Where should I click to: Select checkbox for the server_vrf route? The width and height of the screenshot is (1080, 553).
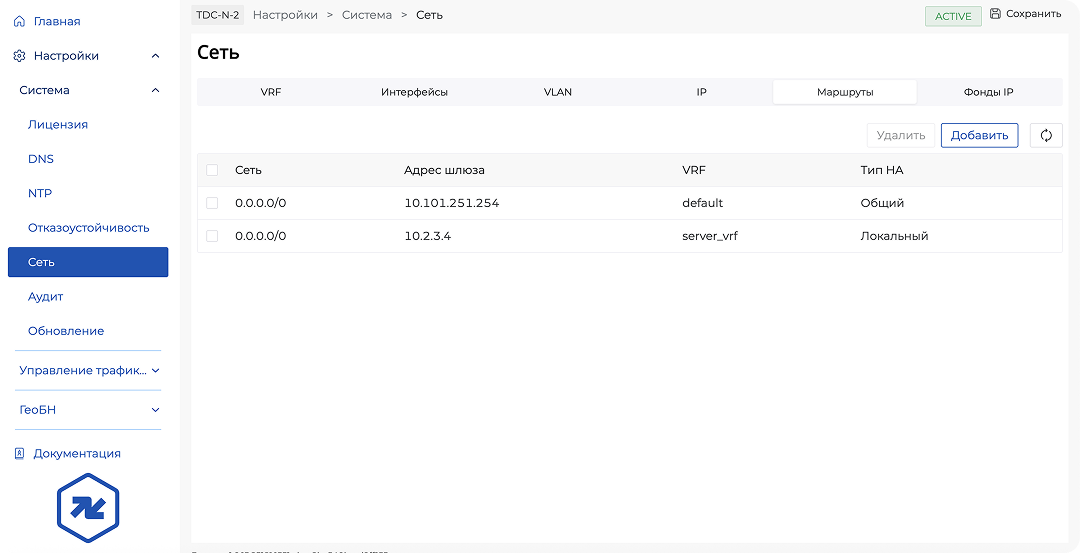pyautogui.click(x=212, y=236)
